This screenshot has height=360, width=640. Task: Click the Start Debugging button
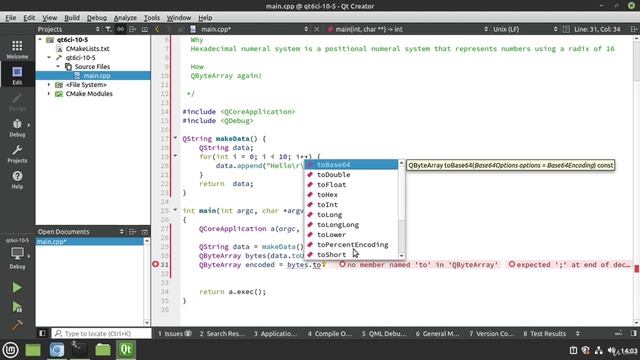17,307
